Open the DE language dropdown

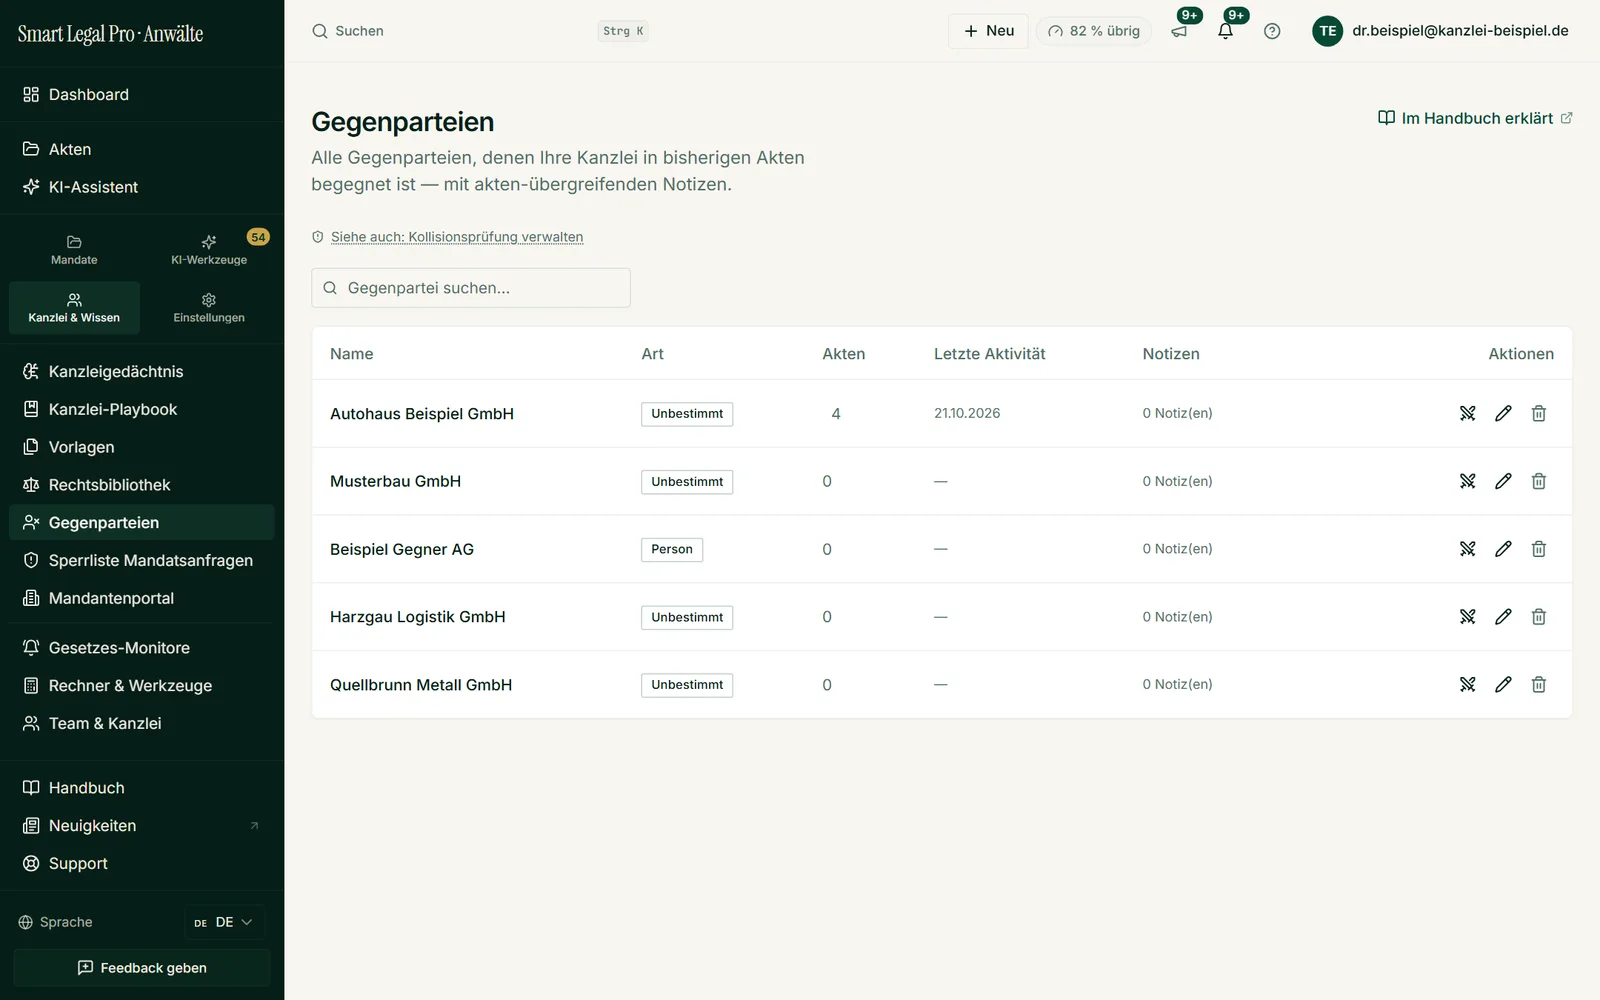coord(224,922)
